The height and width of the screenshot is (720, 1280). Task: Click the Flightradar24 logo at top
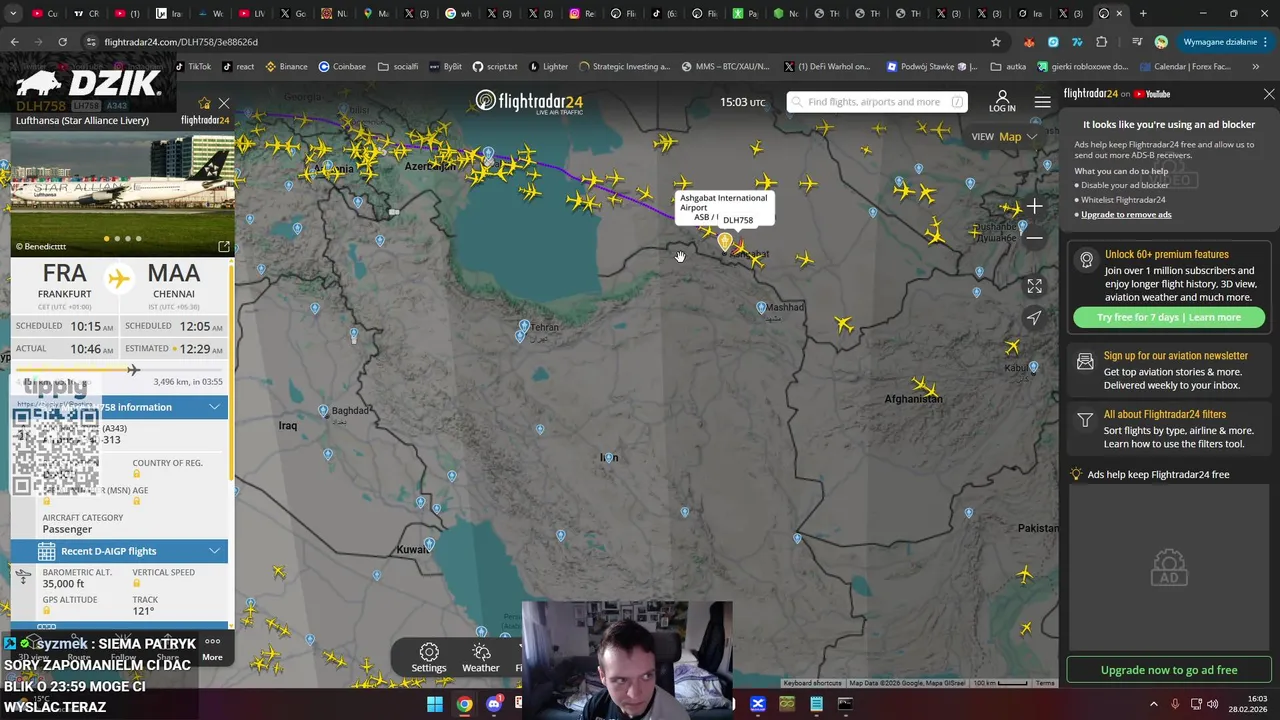[x=529, y=102]
